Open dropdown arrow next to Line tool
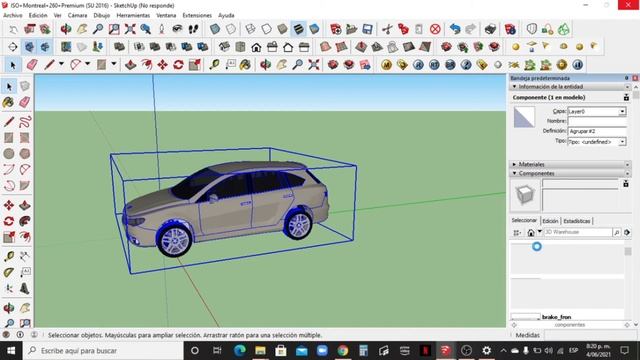The width and height of the screenshot is (640, 360). pos(61,64)
